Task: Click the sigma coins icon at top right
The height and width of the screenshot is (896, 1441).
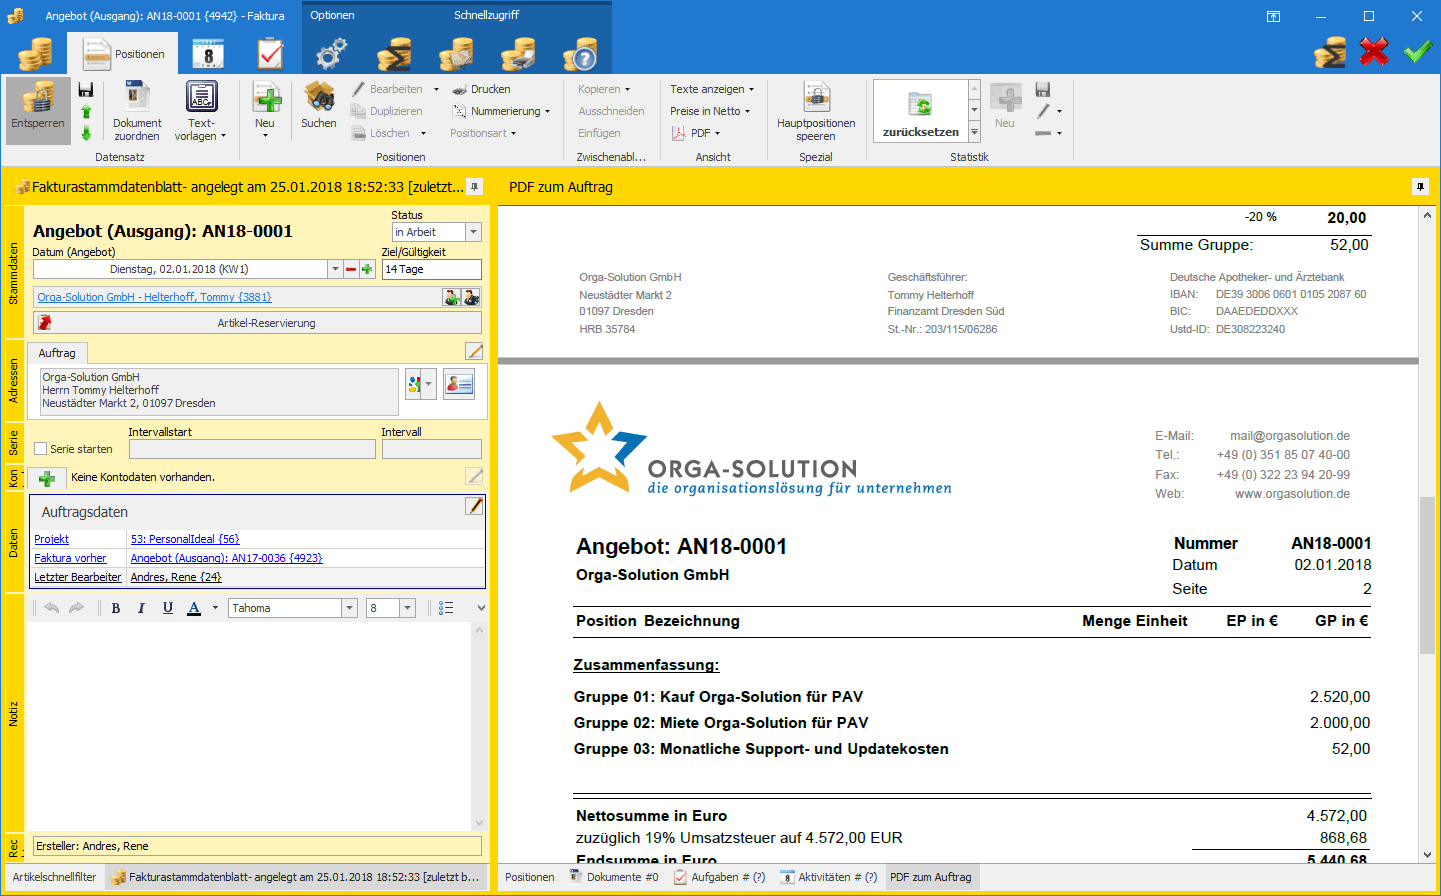Action: [1330, 51]
